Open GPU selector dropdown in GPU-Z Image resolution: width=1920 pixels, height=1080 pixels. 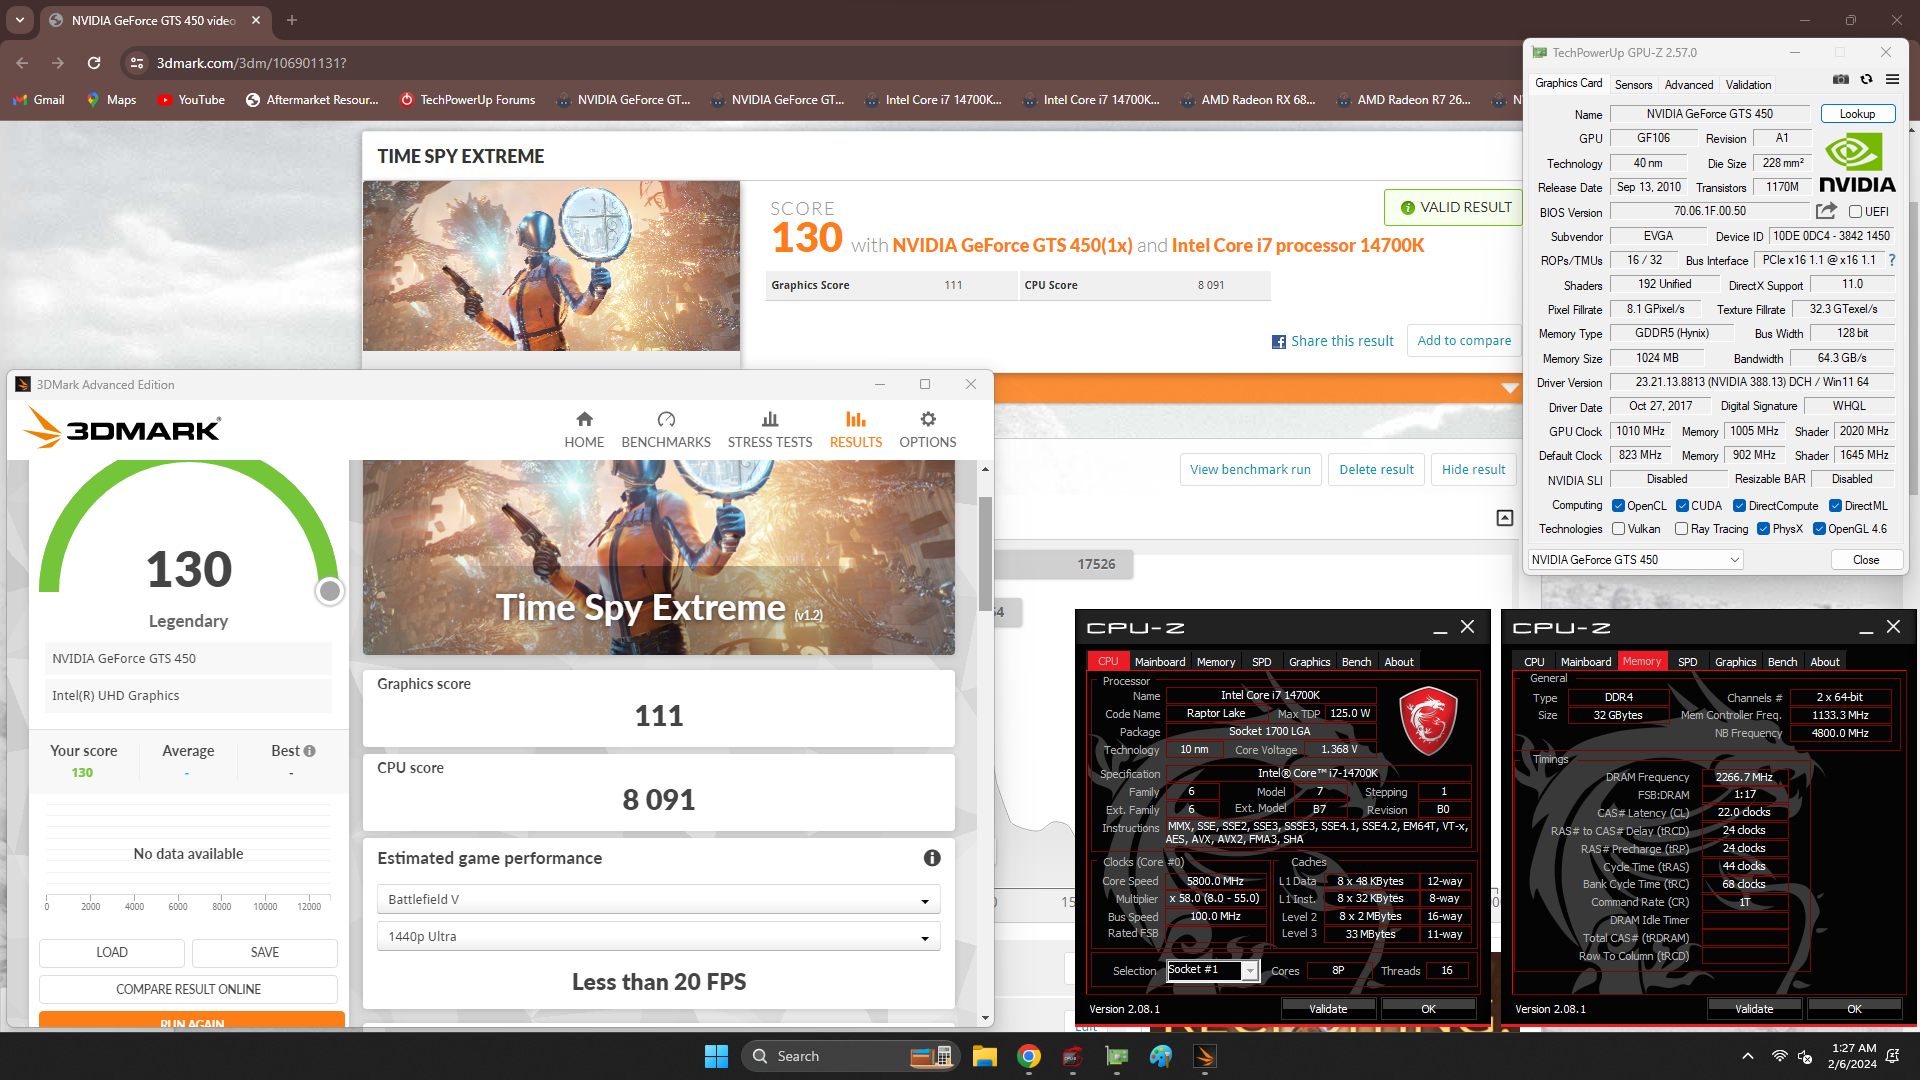[x=1636, y=560]
